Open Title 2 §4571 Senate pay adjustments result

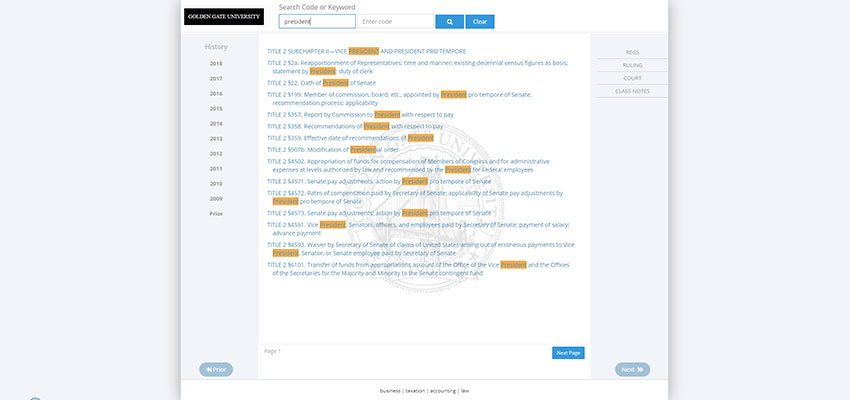coord(378,182)
